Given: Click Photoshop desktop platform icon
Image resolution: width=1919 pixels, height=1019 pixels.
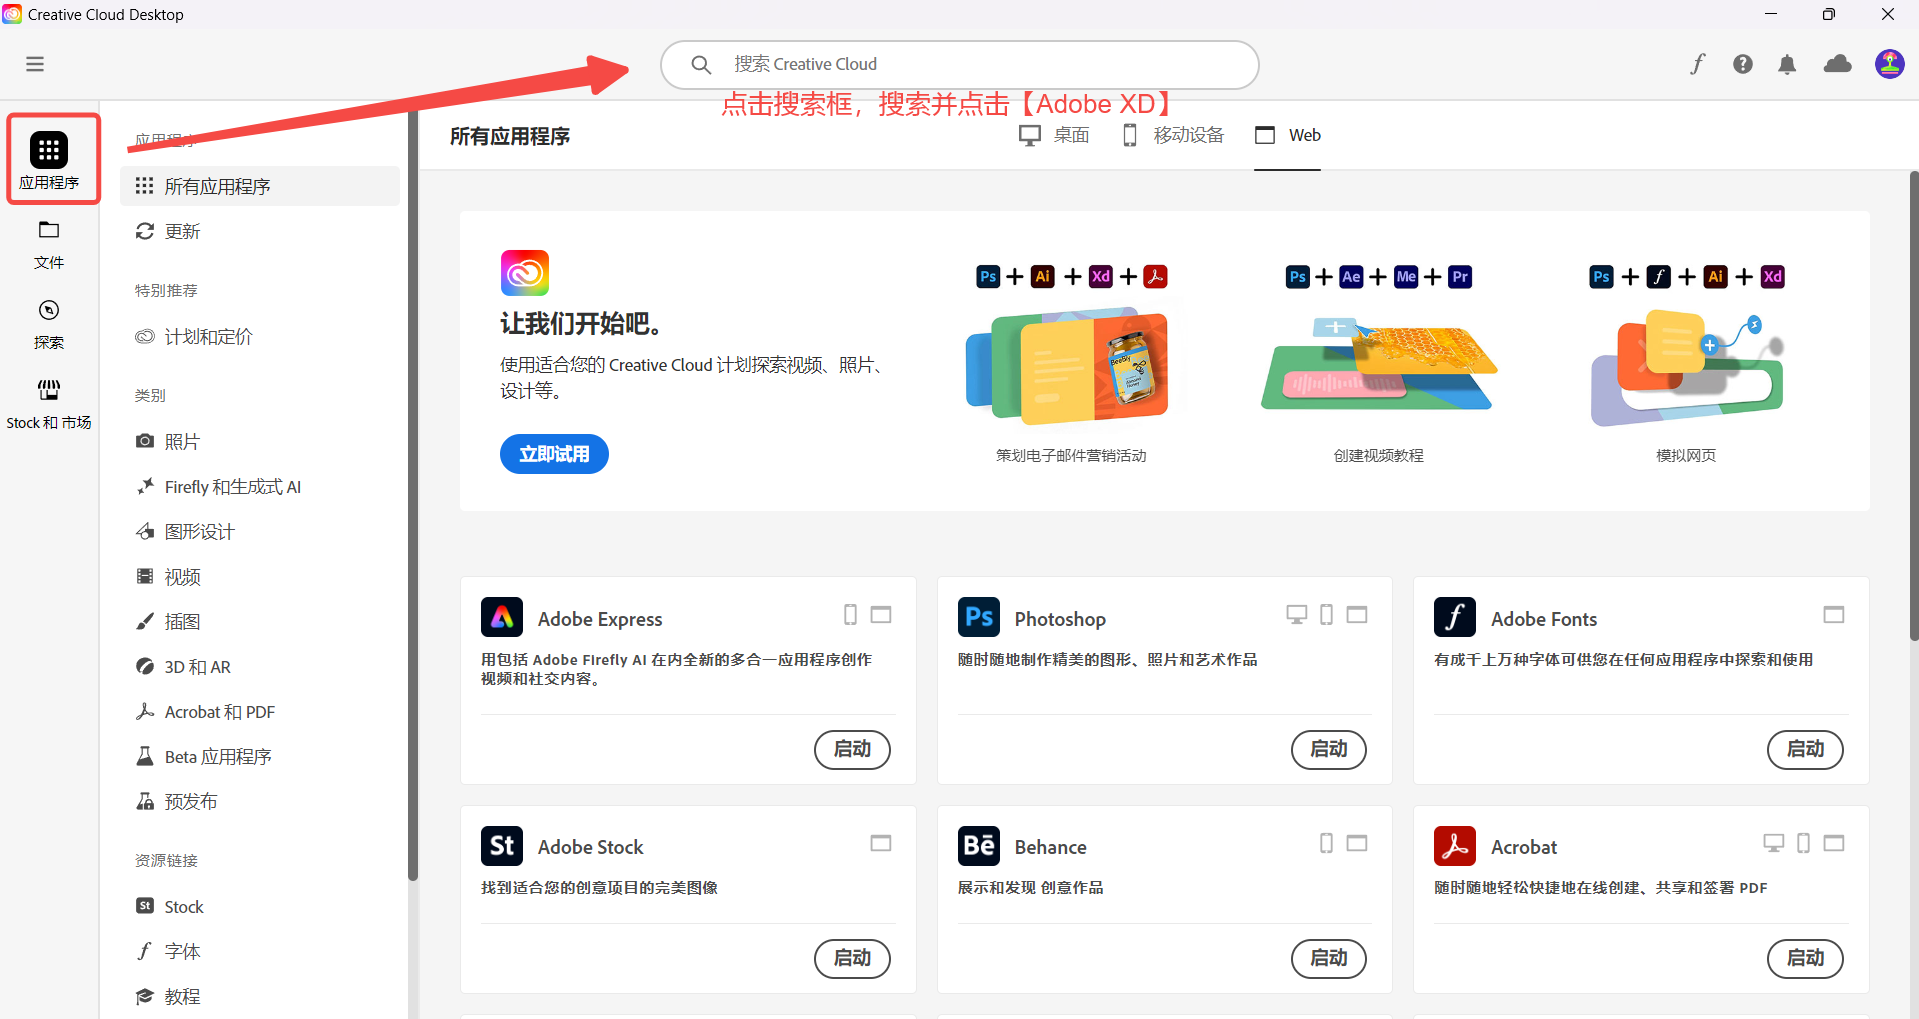Looking at the screenshot, I should [x=1297, y=614].
